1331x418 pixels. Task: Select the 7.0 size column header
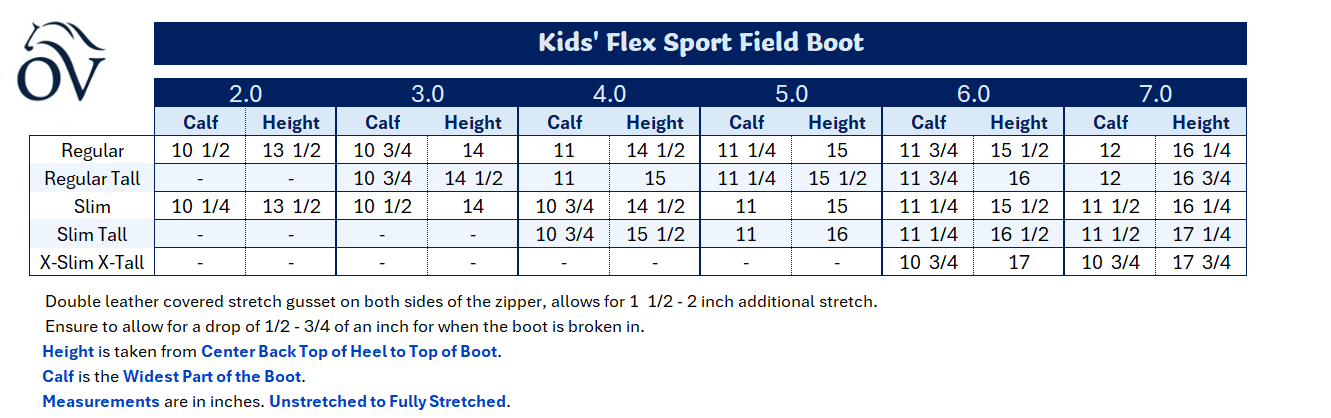(1155, 94)
